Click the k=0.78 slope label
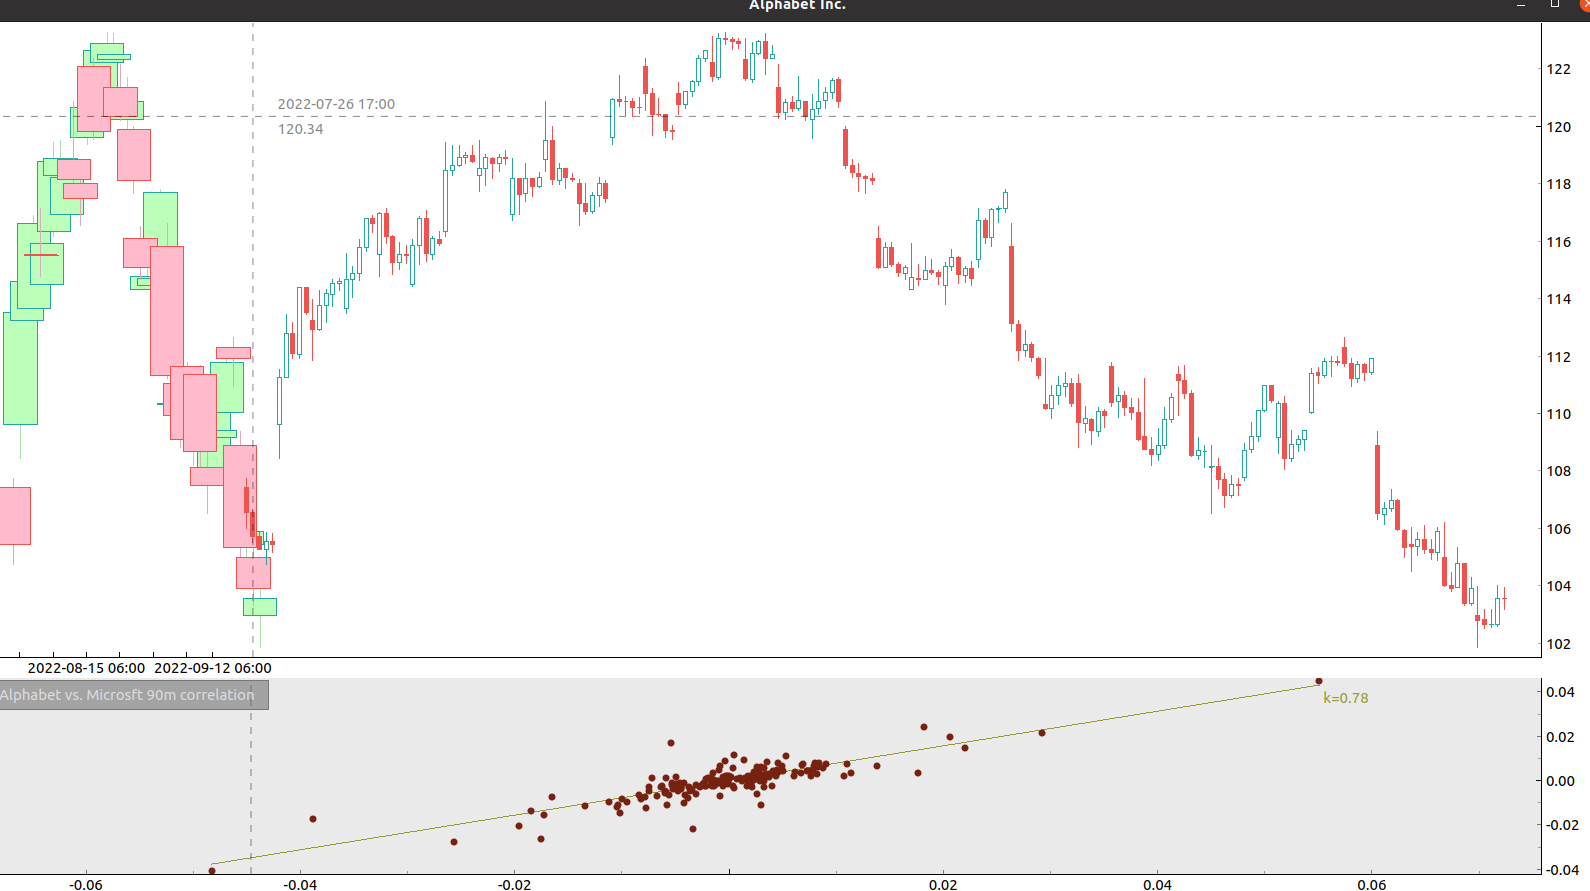 (x=1345, y=698)
